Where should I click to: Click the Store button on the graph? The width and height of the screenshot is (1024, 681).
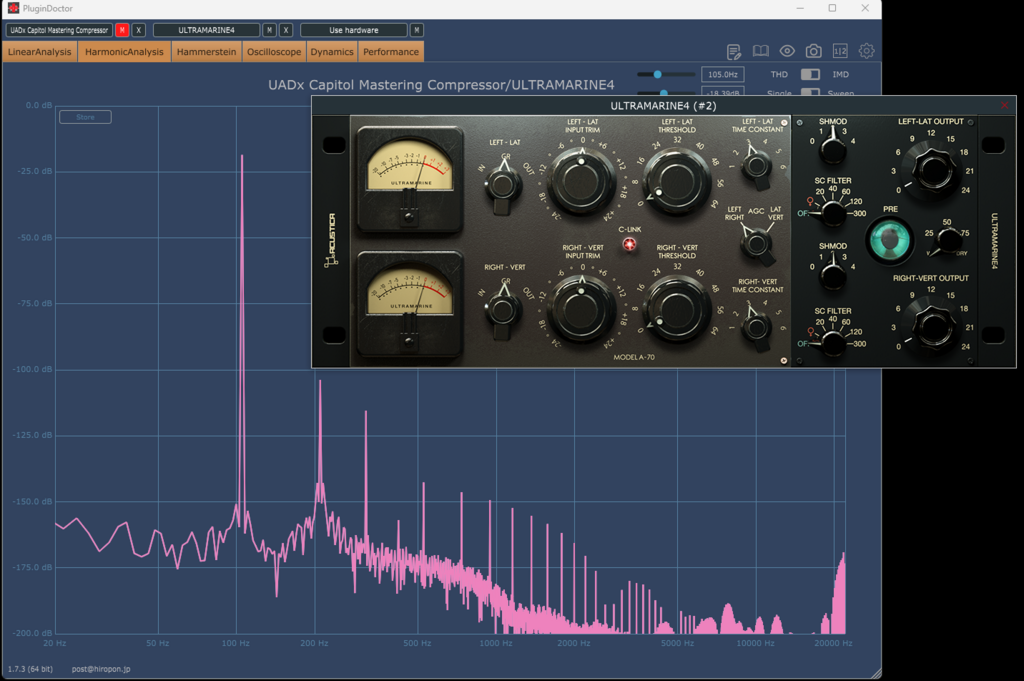[x=86, y=117]
